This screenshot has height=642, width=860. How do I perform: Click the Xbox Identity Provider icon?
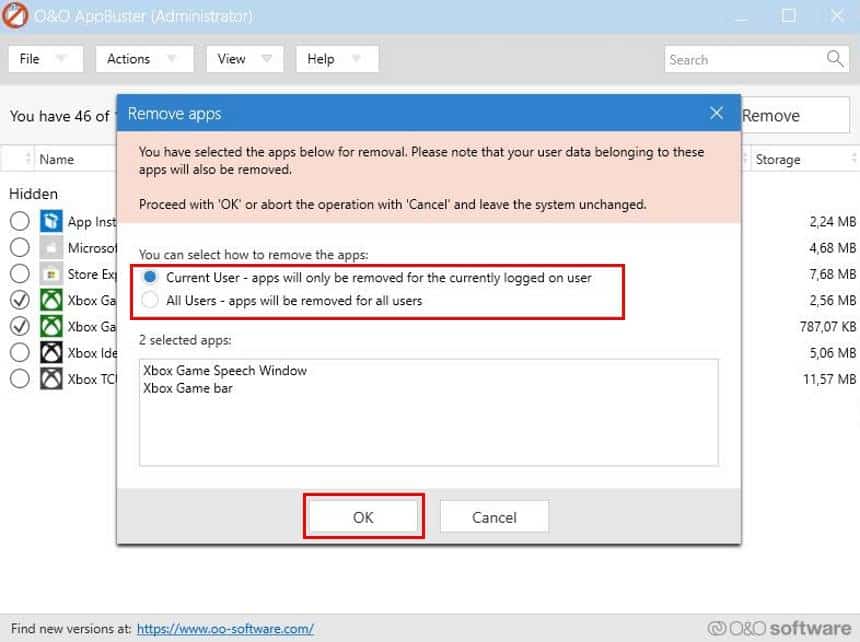tap(51, 353)
